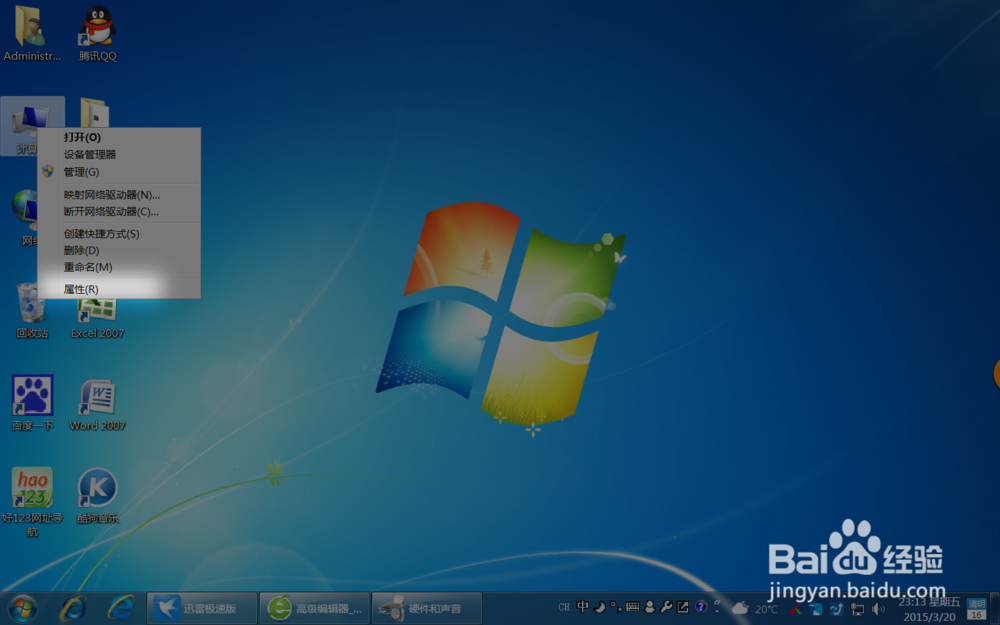Viewport: 1000px width, 625px height.
Task: Select the Administrator folder desktop icon
Action: click(32, 34)
